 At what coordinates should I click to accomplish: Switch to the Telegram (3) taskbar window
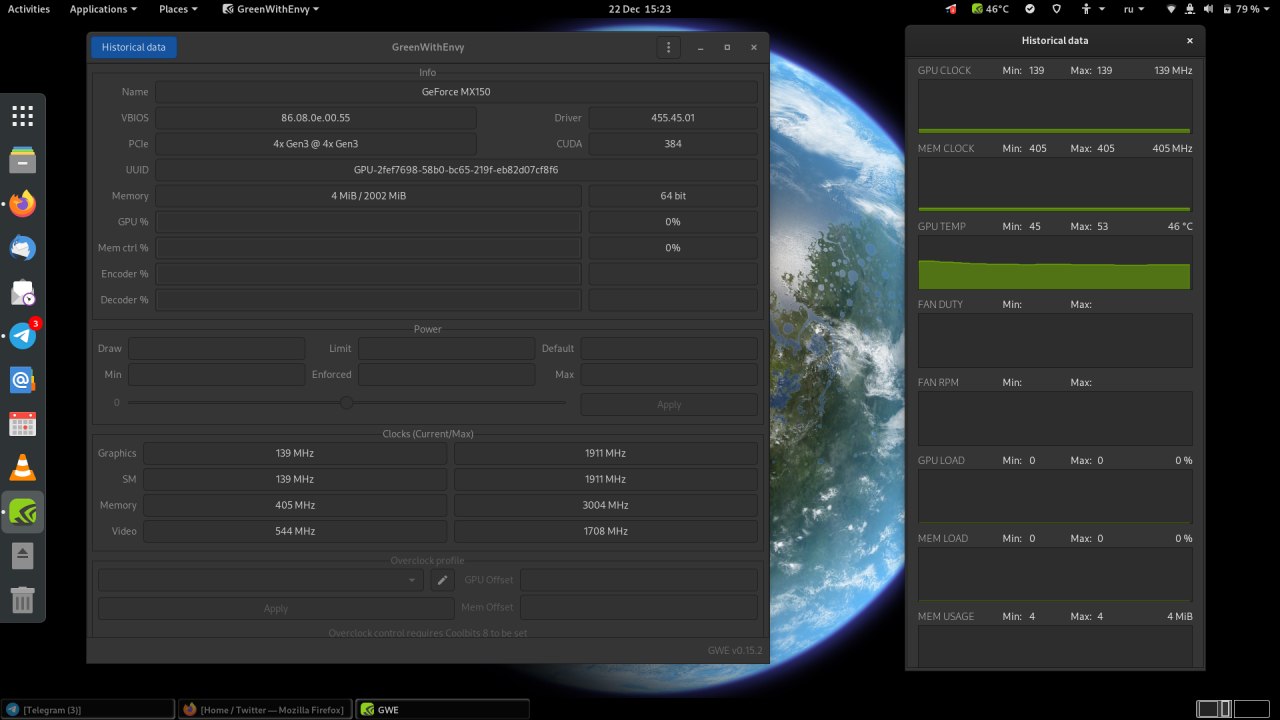point(87,709)
